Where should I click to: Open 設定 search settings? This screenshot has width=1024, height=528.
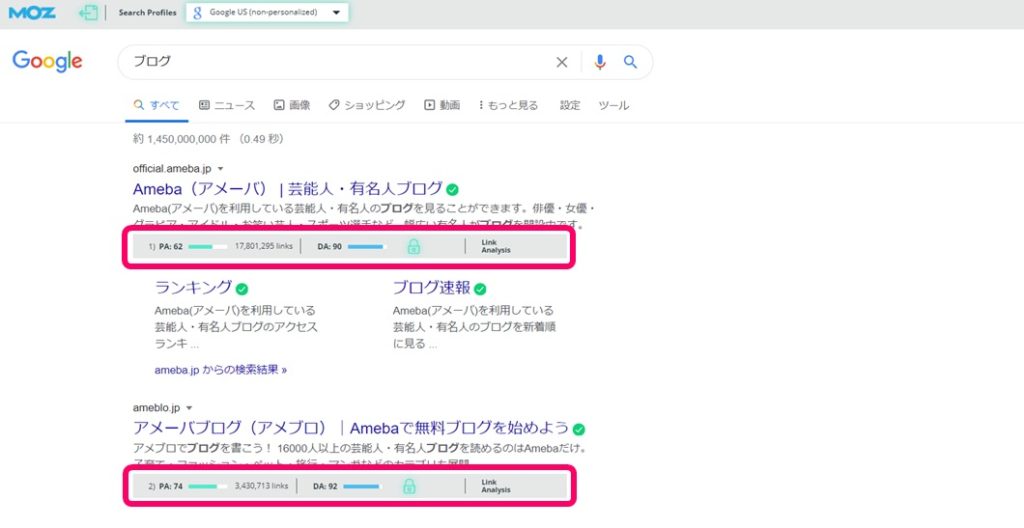coord(569,105)
